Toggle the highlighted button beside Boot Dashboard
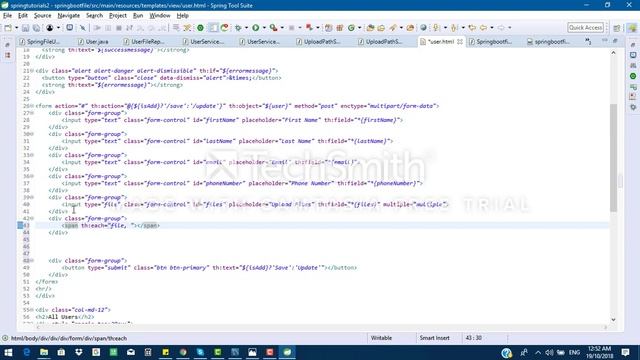This screenshot has width=640, height=360. point(213,28)
